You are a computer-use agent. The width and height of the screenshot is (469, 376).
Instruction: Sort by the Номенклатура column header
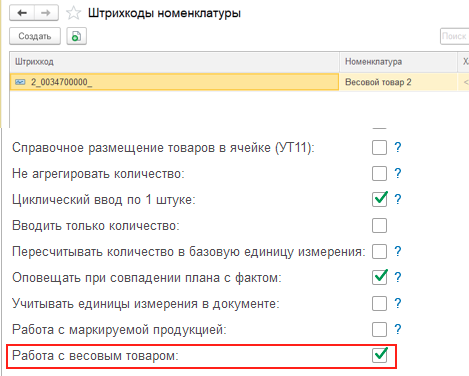(x=398, y=62)
